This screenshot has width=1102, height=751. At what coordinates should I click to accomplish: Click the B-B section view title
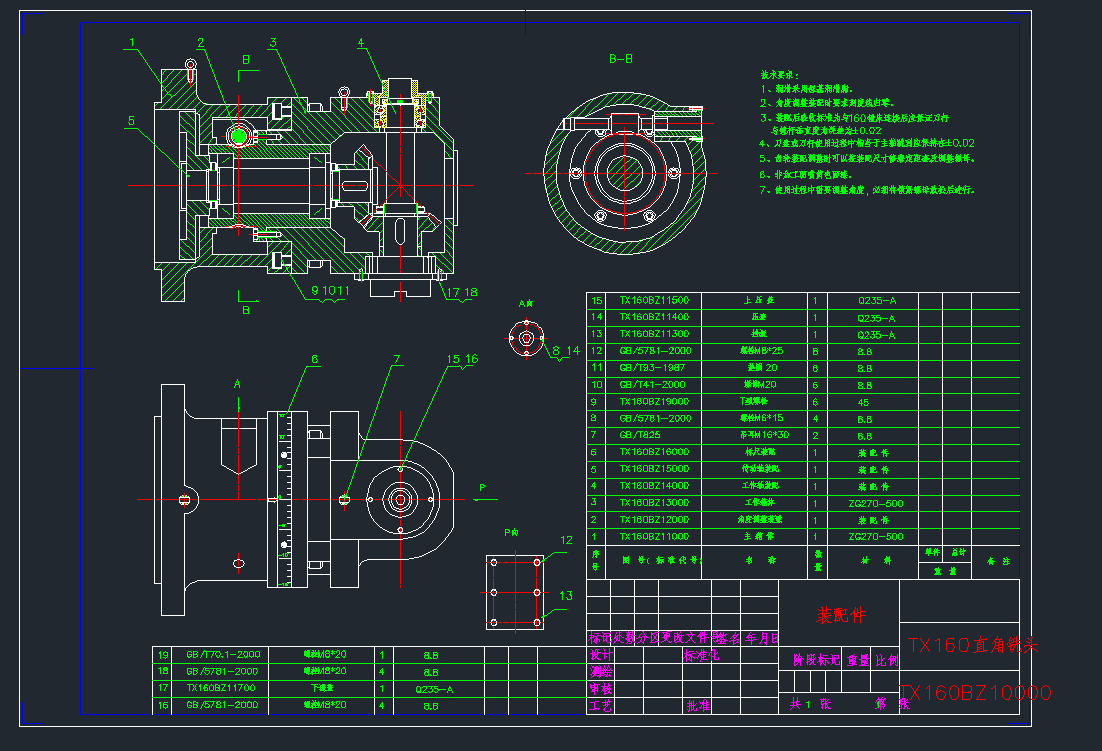coord(621,59)
